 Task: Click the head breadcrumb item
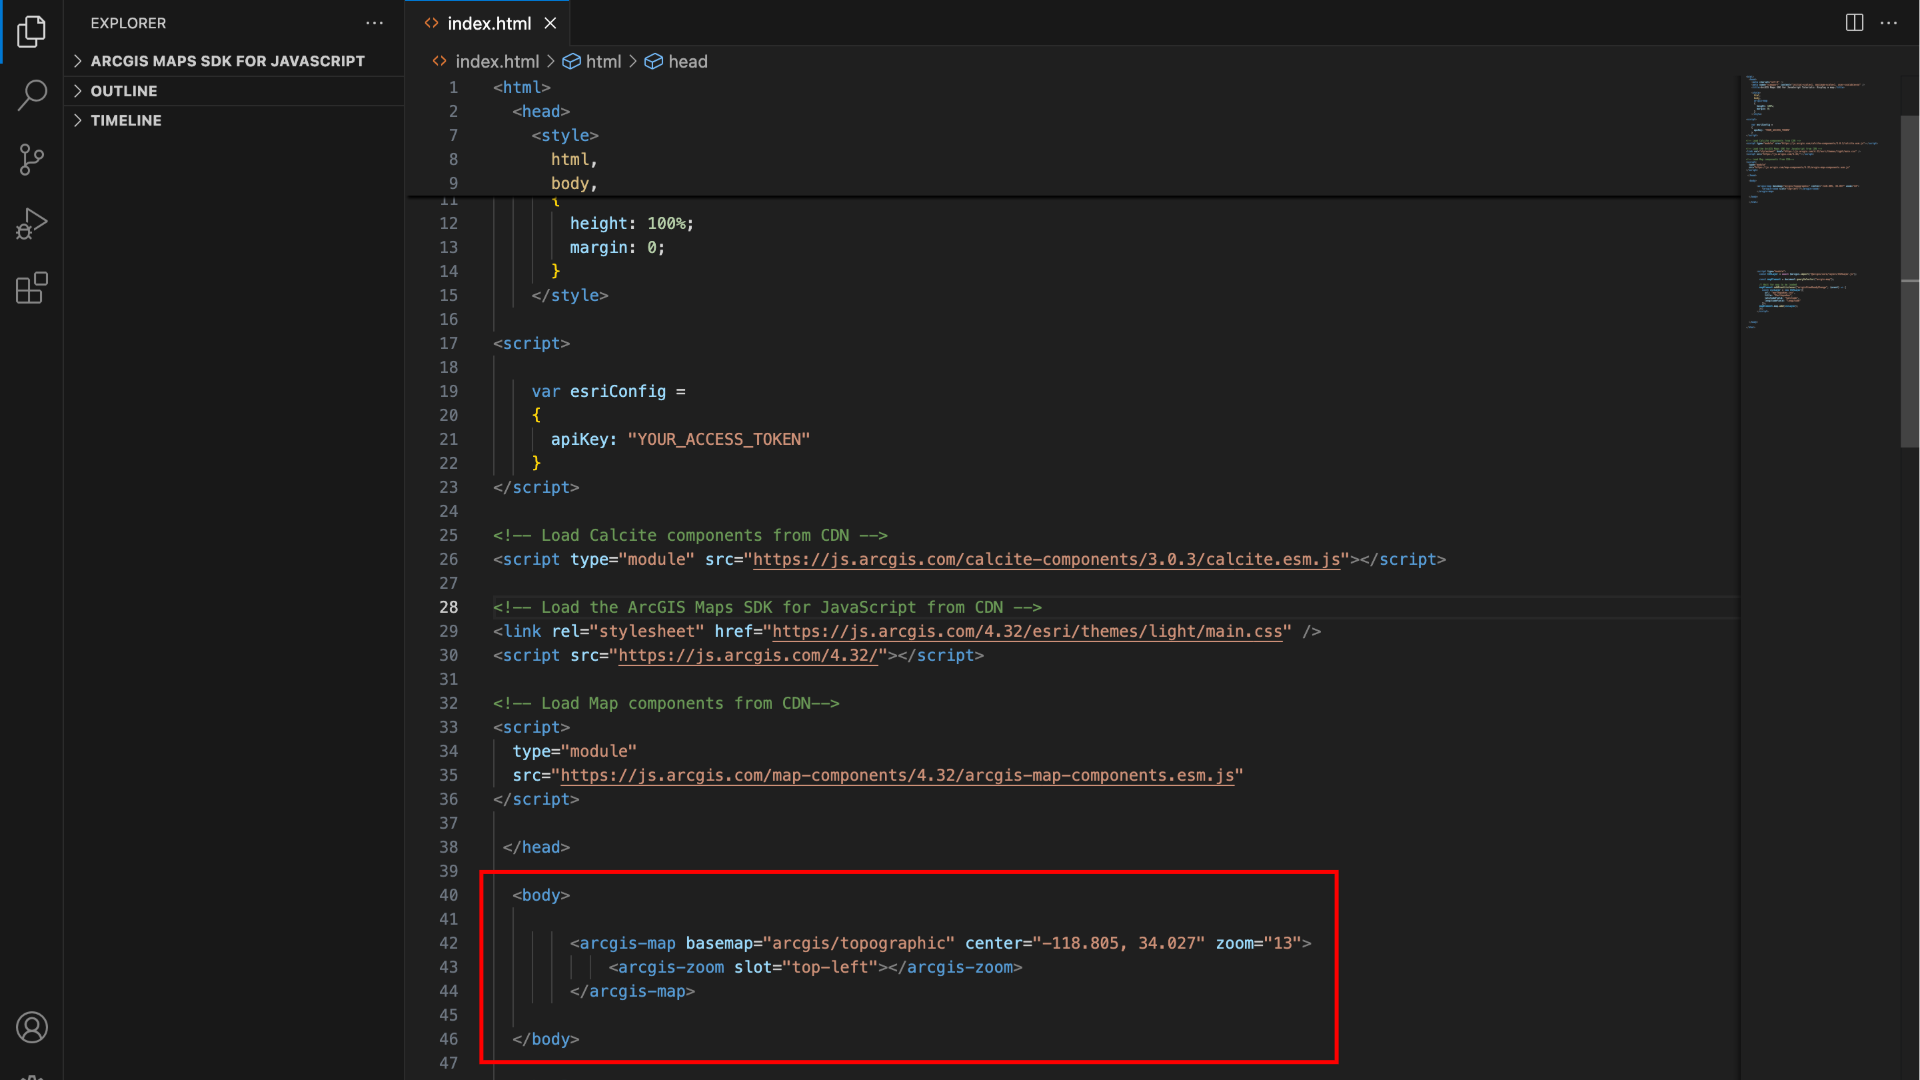(x=687, y=62)
